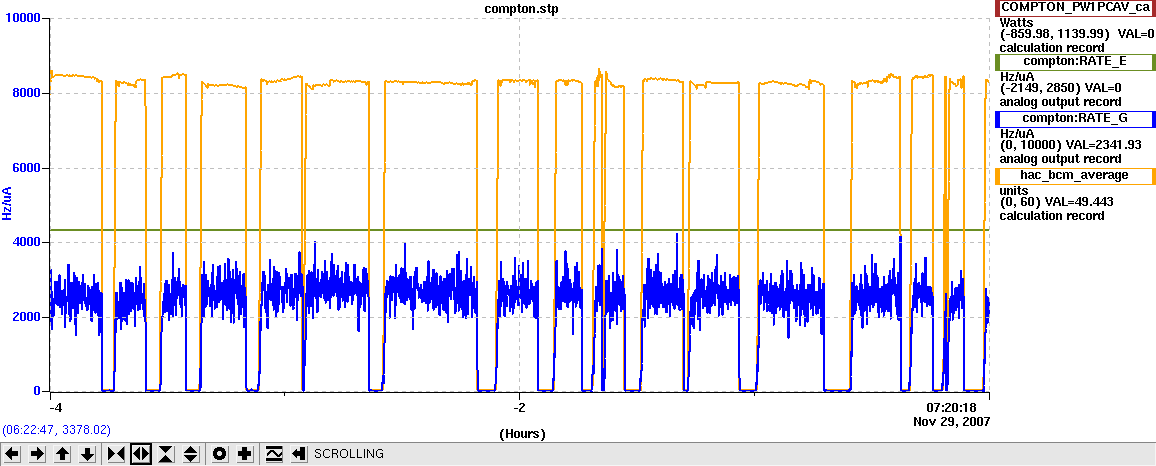Compress the vertical axis range

pyautogui.click(x=166, y=454)
